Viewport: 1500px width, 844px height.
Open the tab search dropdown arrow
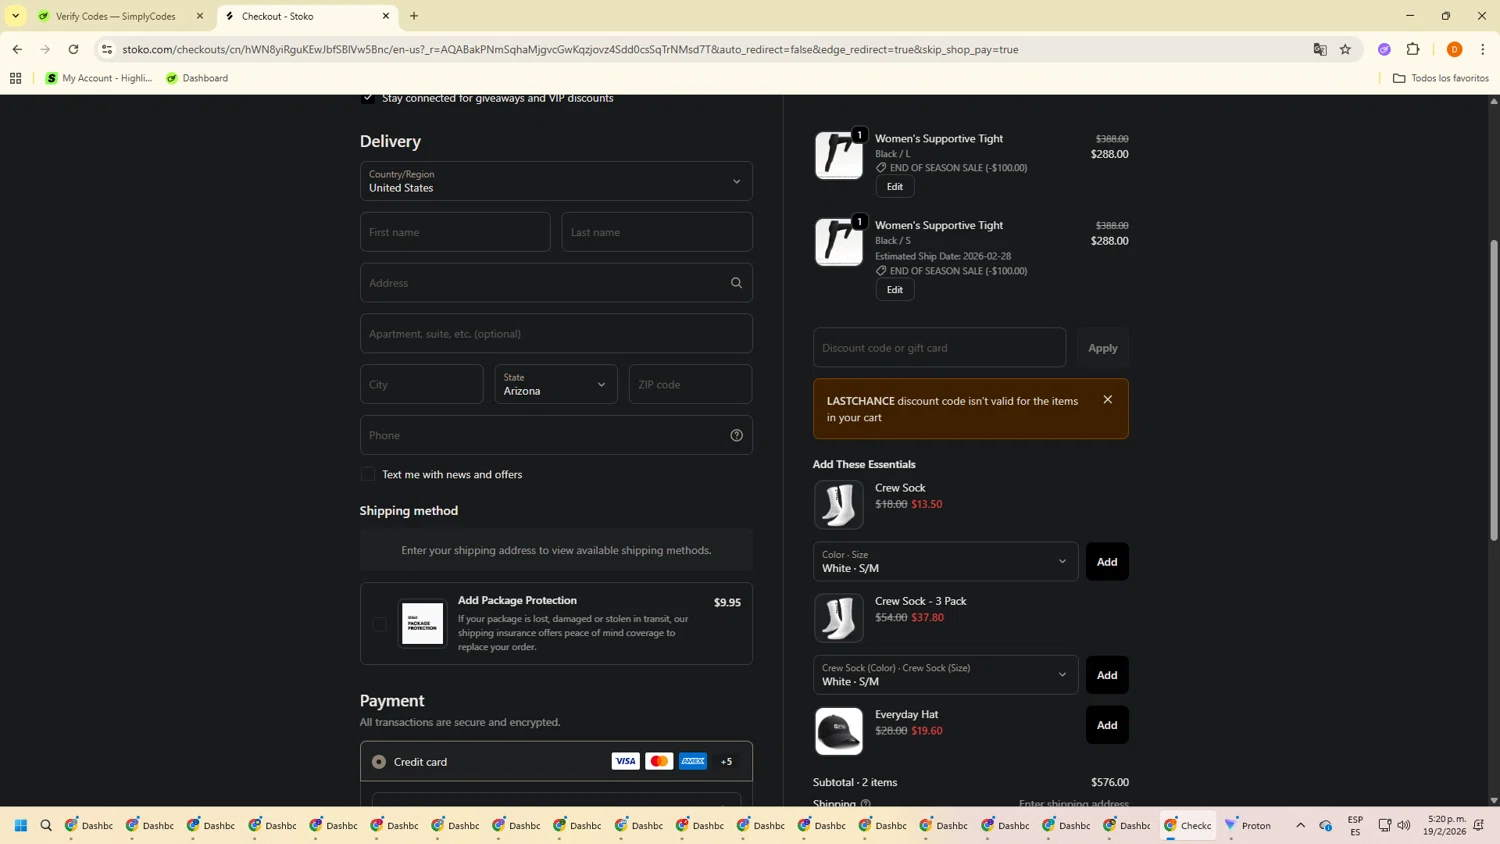point(15,16)
